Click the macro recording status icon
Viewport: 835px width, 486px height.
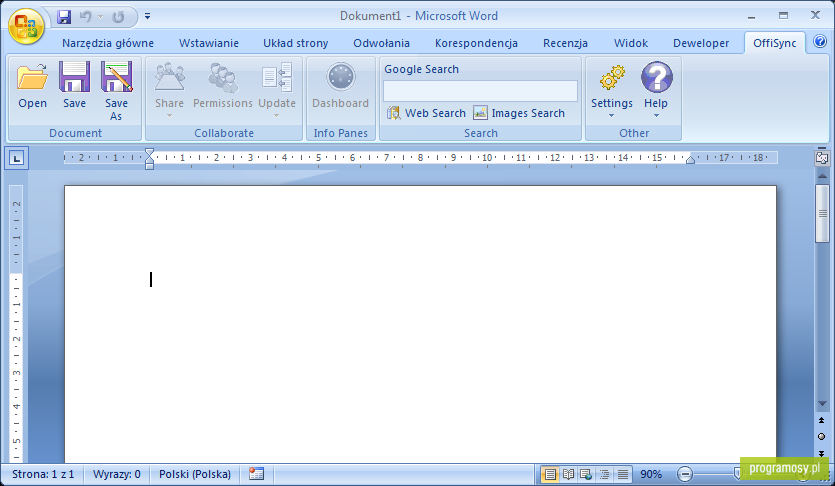(256, 474)
